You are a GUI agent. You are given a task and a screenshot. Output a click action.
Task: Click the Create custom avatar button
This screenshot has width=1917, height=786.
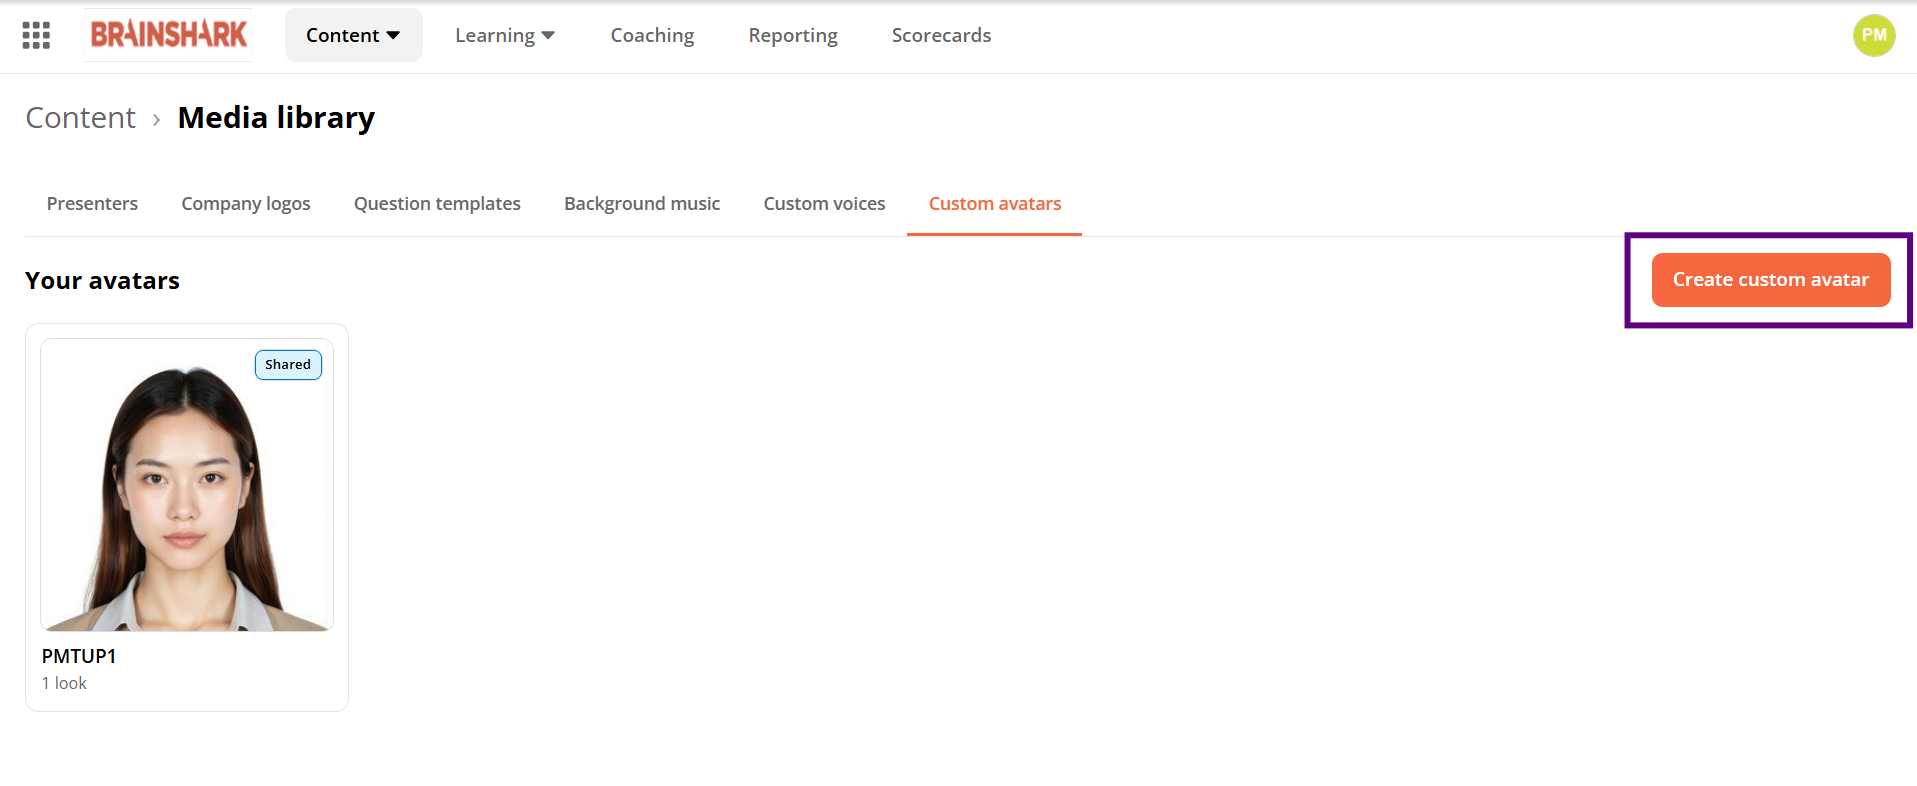[1771, 280]
